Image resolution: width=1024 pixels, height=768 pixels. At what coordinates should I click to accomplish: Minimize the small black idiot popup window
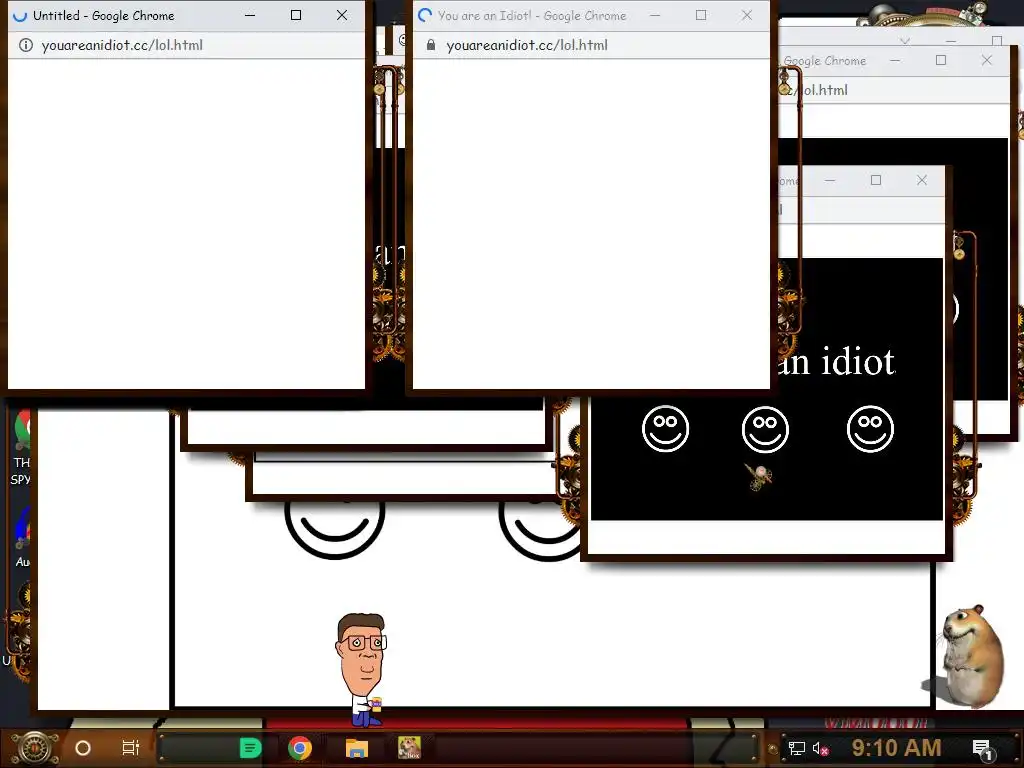(830, 180)
